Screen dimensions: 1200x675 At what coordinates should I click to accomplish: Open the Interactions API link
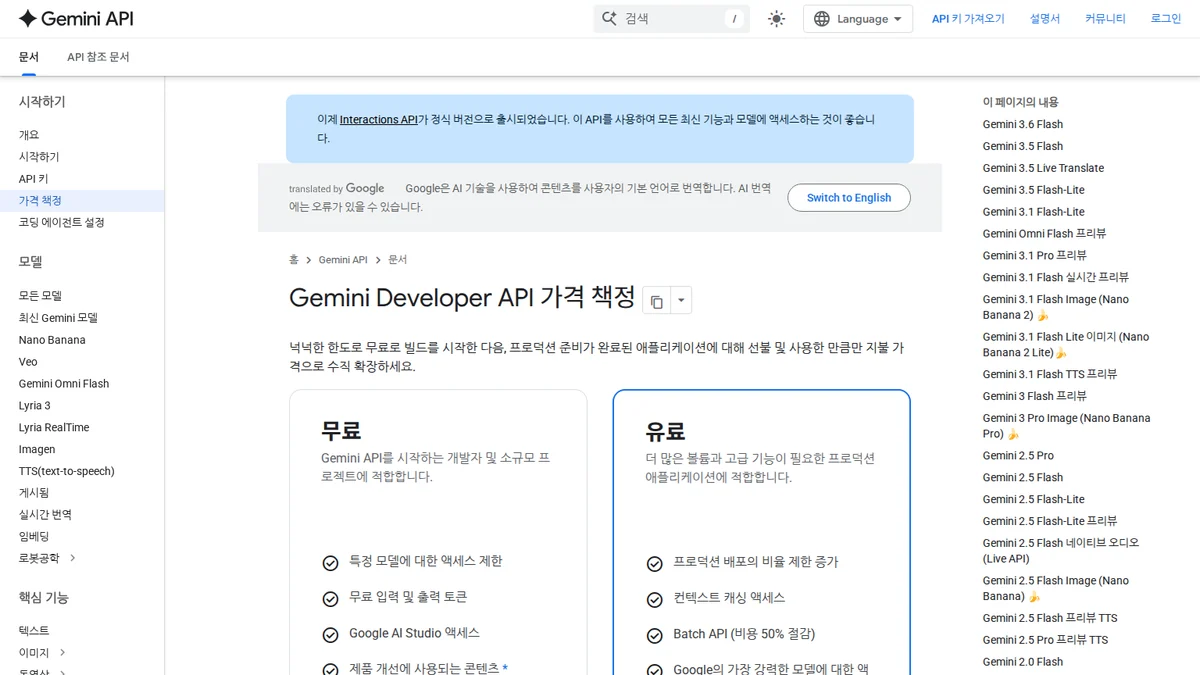379,119
